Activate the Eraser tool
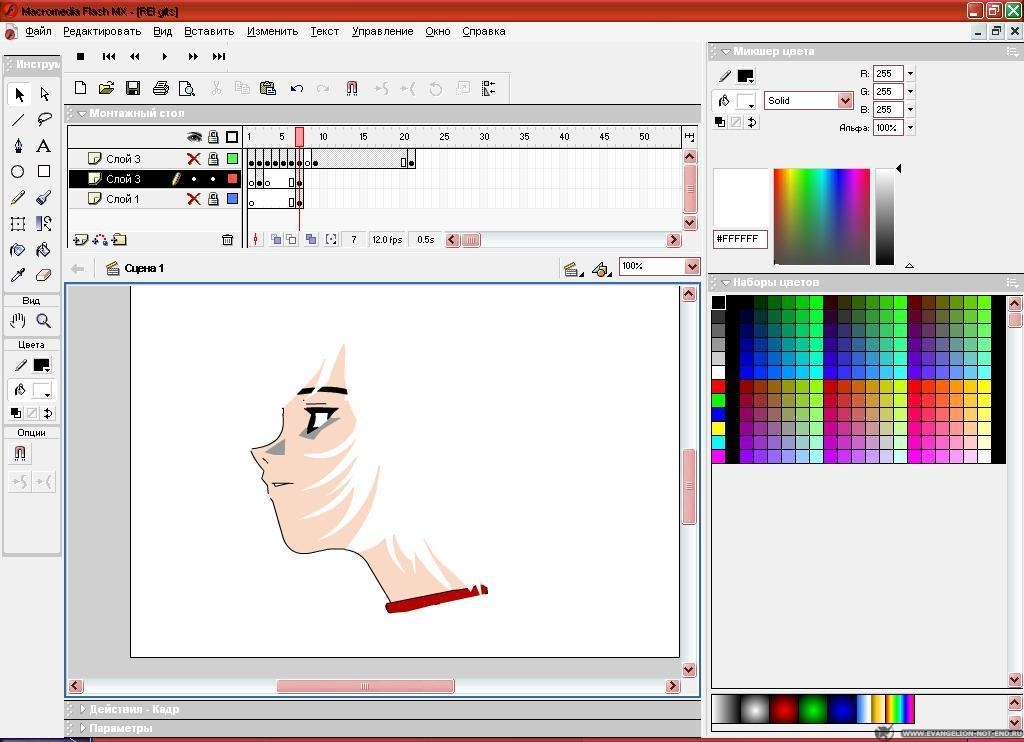 (44, 276)
